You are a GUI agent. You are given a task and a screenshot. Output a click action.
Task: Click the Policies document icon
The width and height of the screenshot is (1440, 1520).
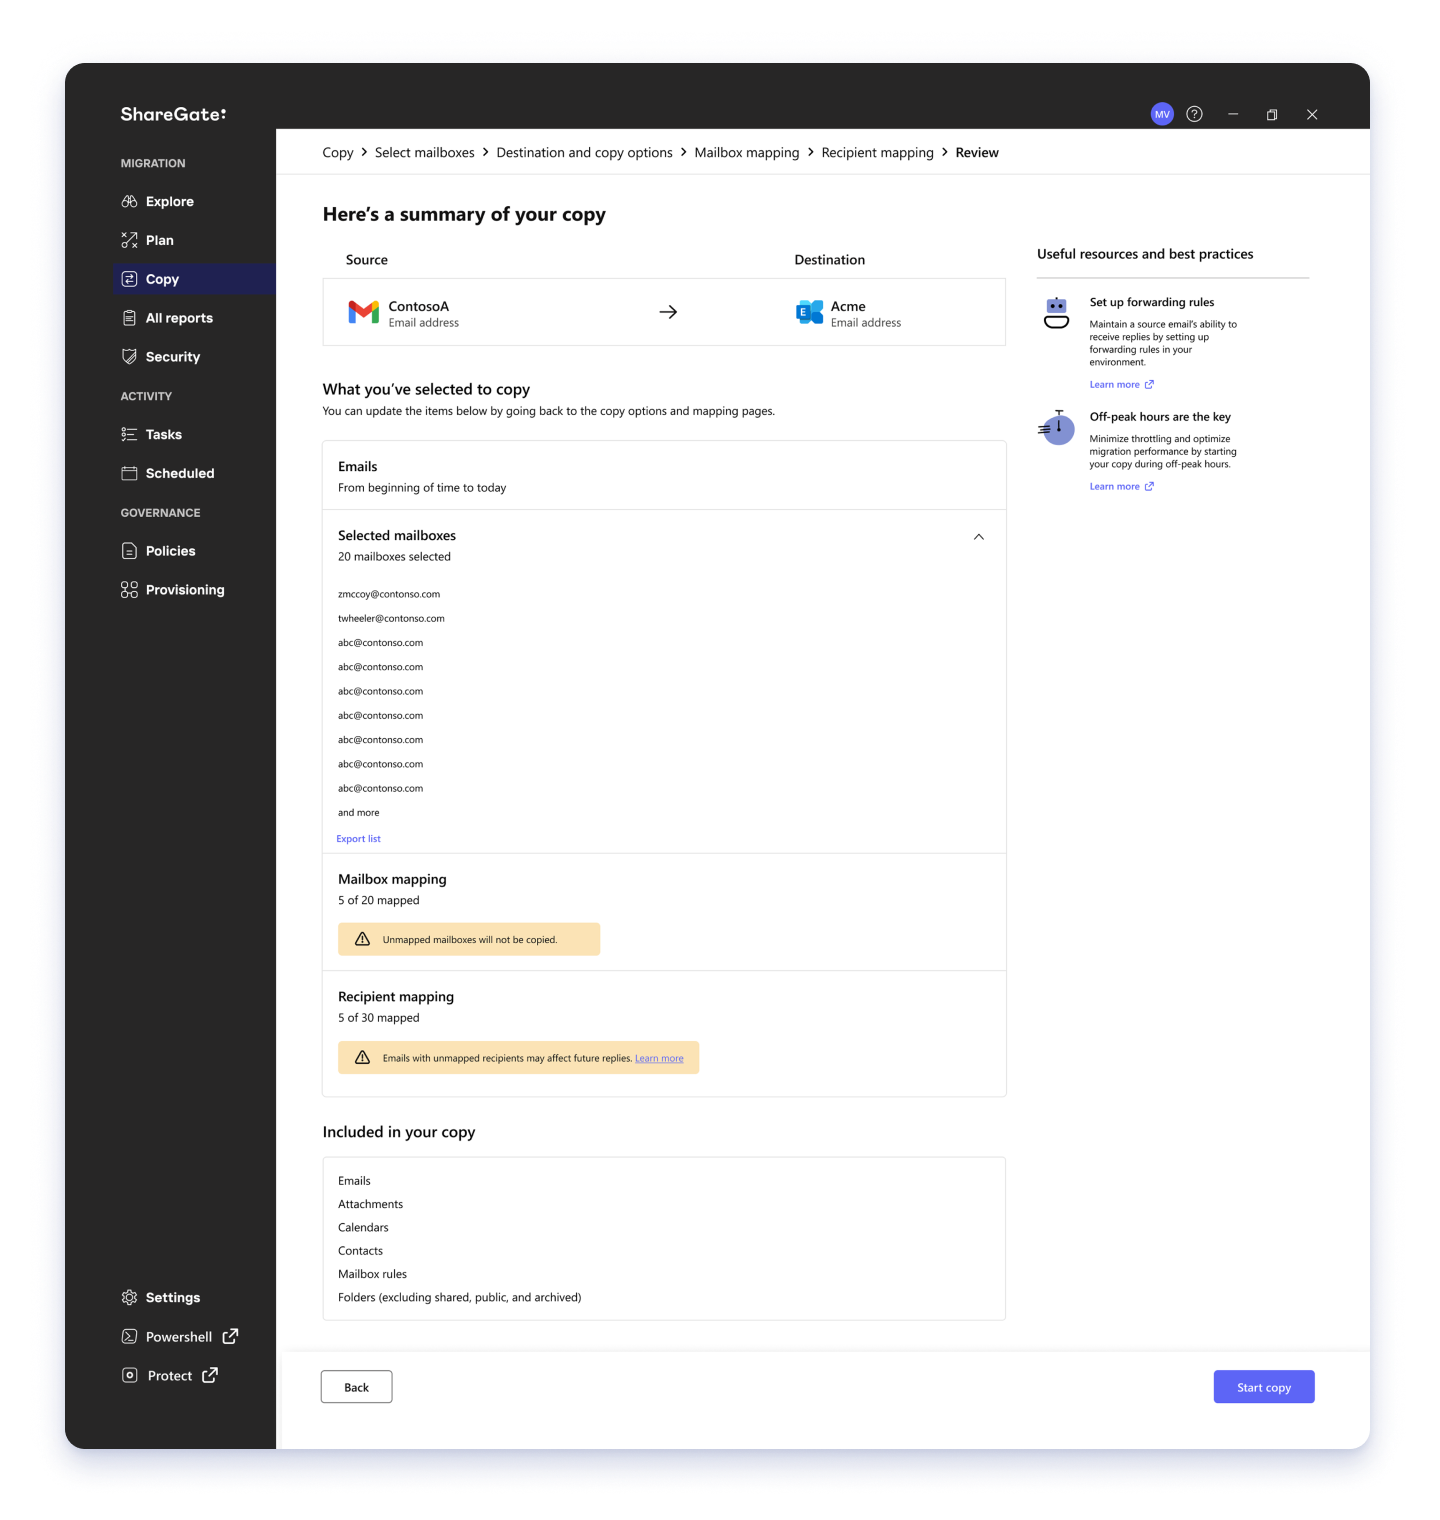point(129,551)
